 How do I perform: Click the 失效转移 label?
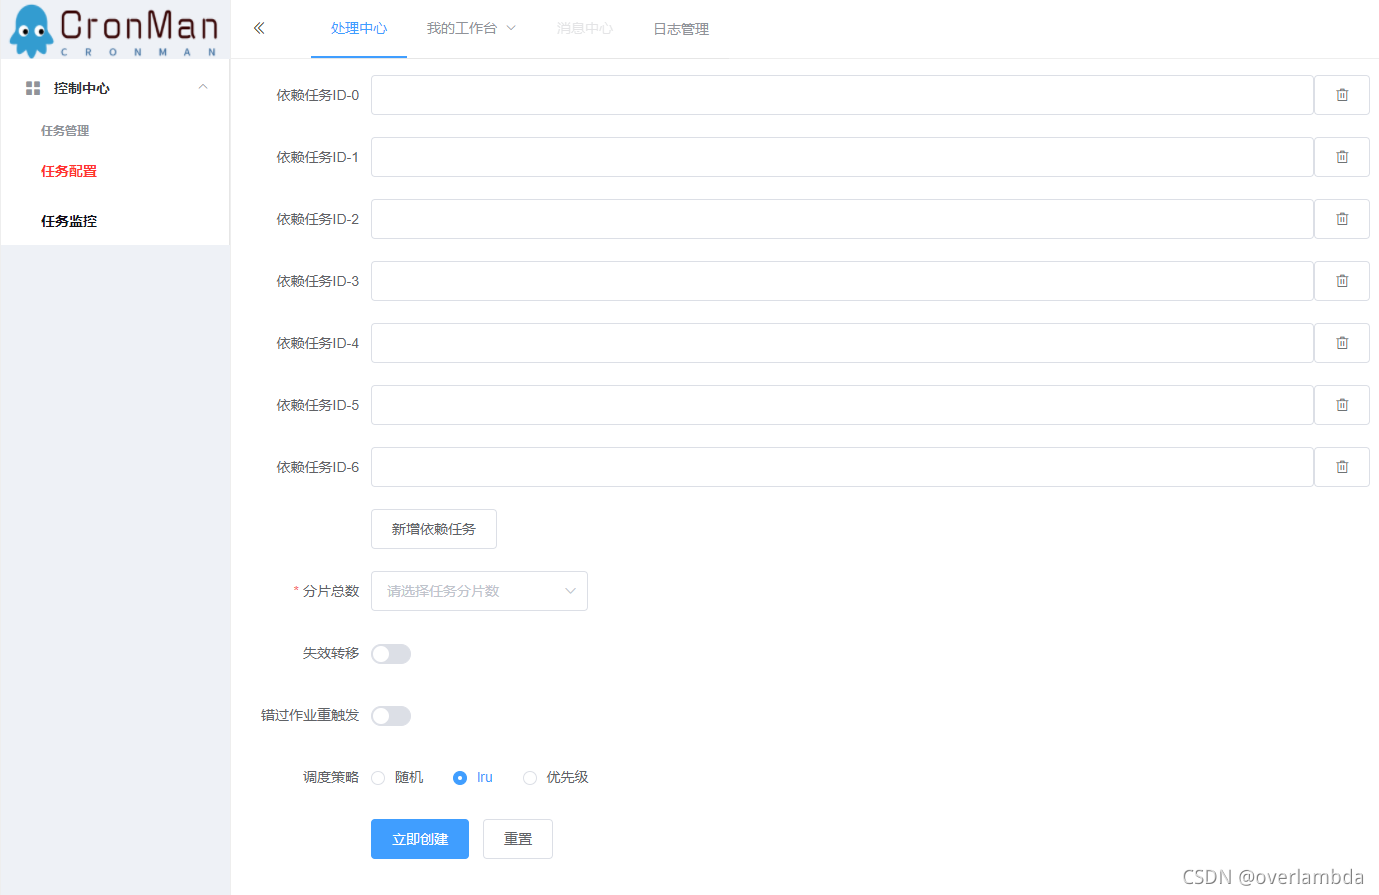tap(331, 653)
